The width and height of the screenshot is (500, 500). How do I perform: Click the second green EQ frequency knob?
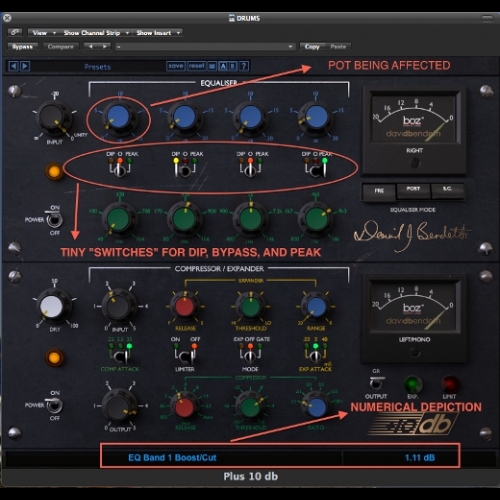coord(184,218)
